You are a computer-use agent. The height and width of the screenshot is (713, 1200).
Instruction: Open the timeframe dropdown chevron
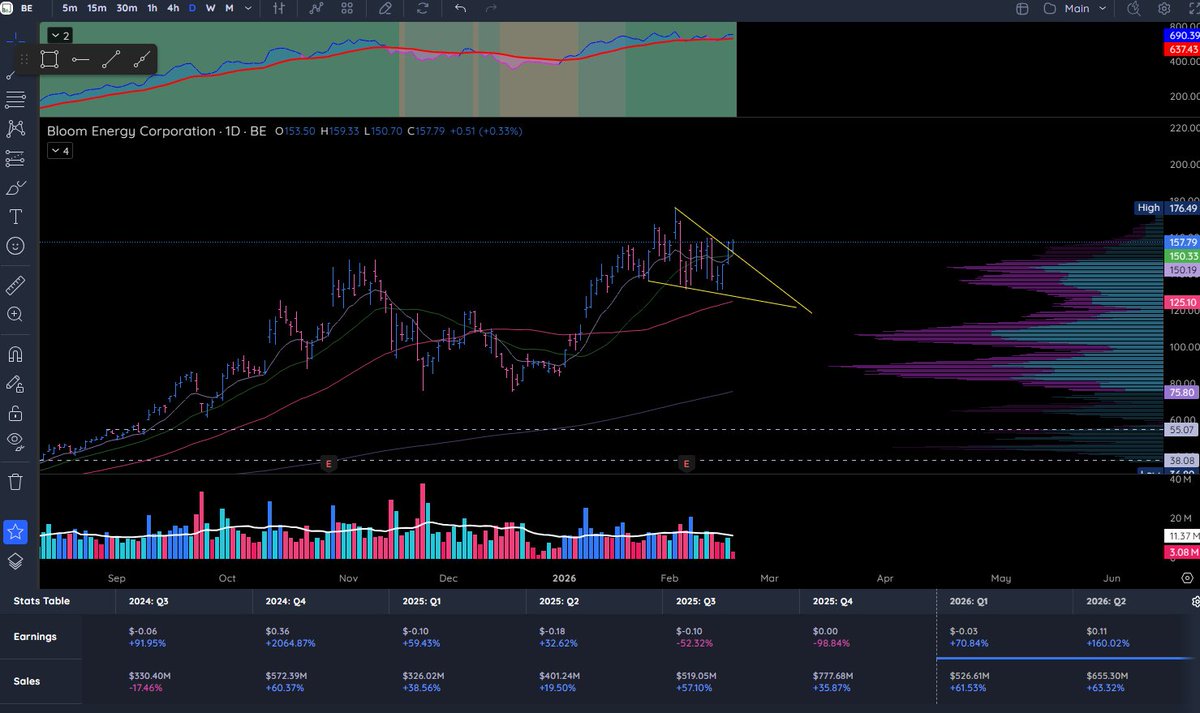(247, 8)
